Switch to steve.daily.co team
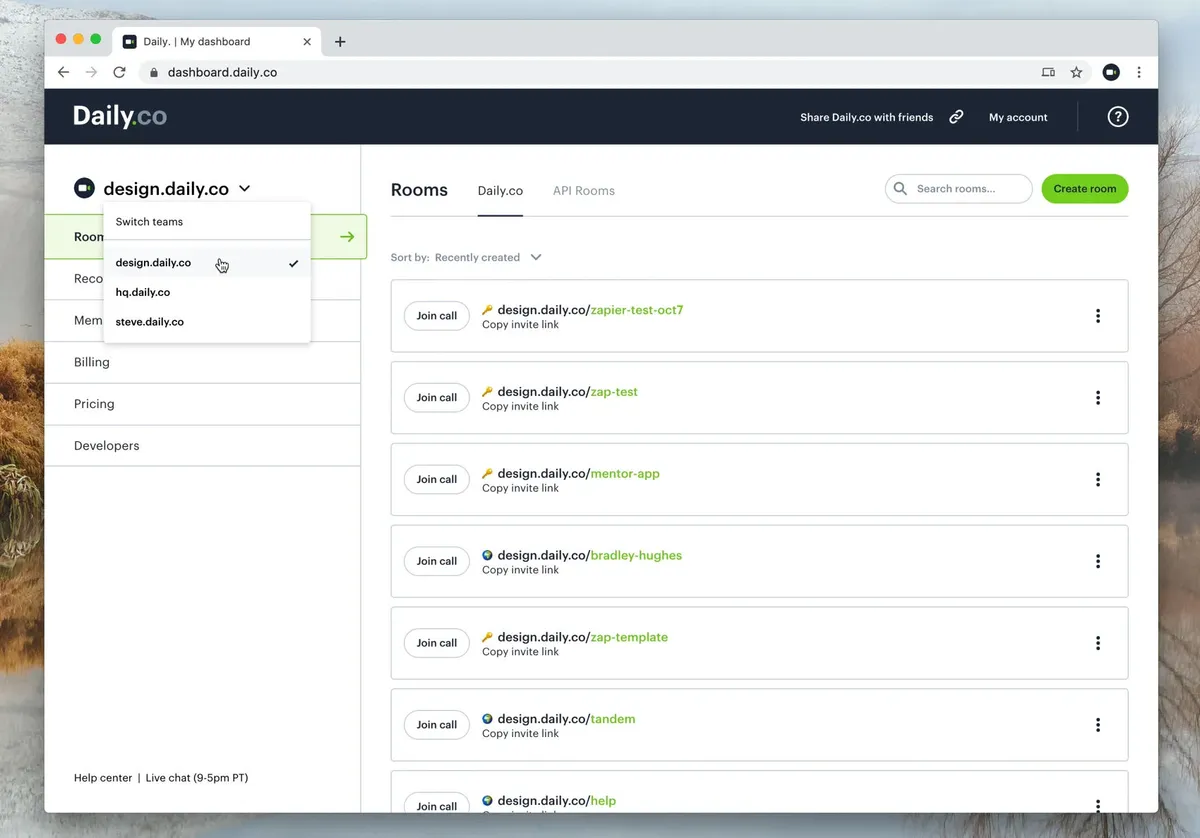The image size is (1200, 838). 207,322
